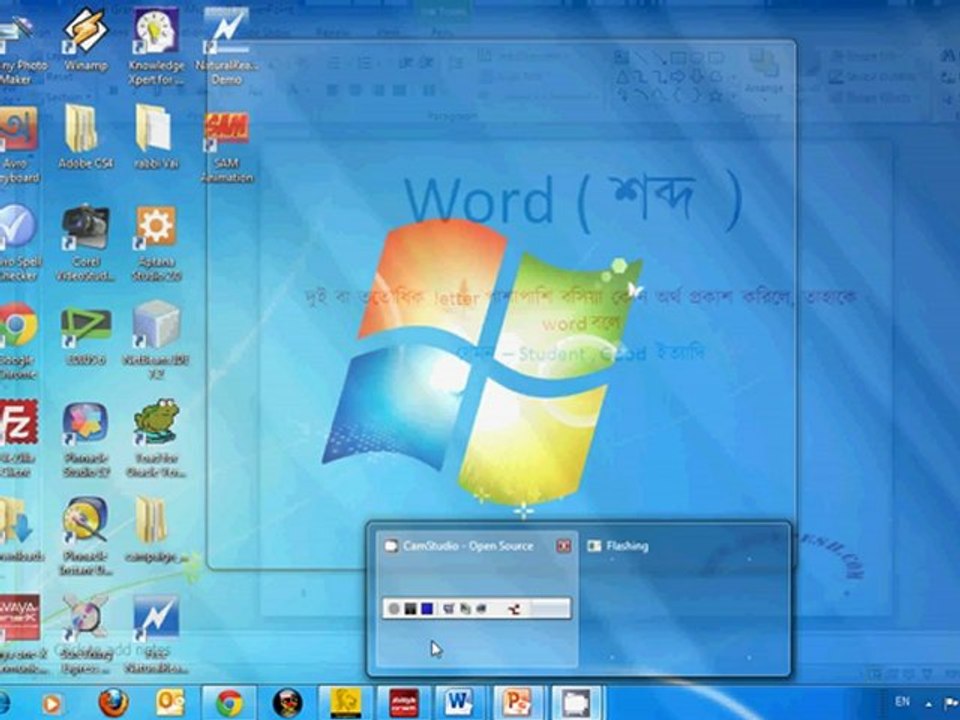Select the Corel VideoStudio camera shortcut
This screenshot has width=960, height=720.
pyautogui.click(x=86, y=243)
